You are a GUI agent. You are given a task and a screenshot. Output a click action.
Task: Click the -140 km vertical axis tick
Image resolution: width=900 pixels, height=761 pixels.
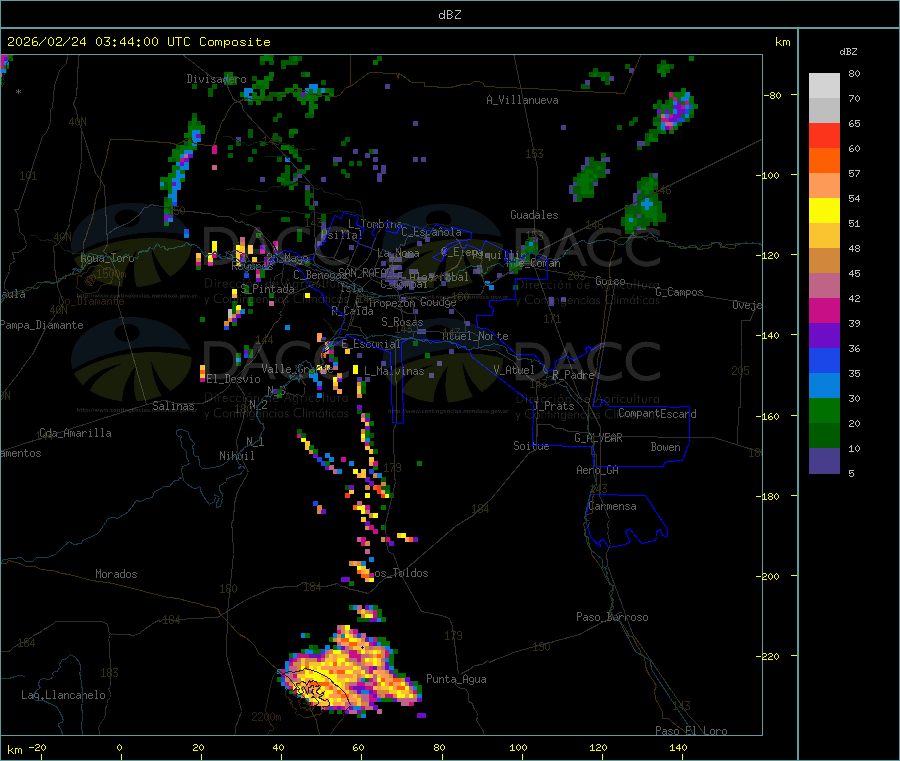770,336
